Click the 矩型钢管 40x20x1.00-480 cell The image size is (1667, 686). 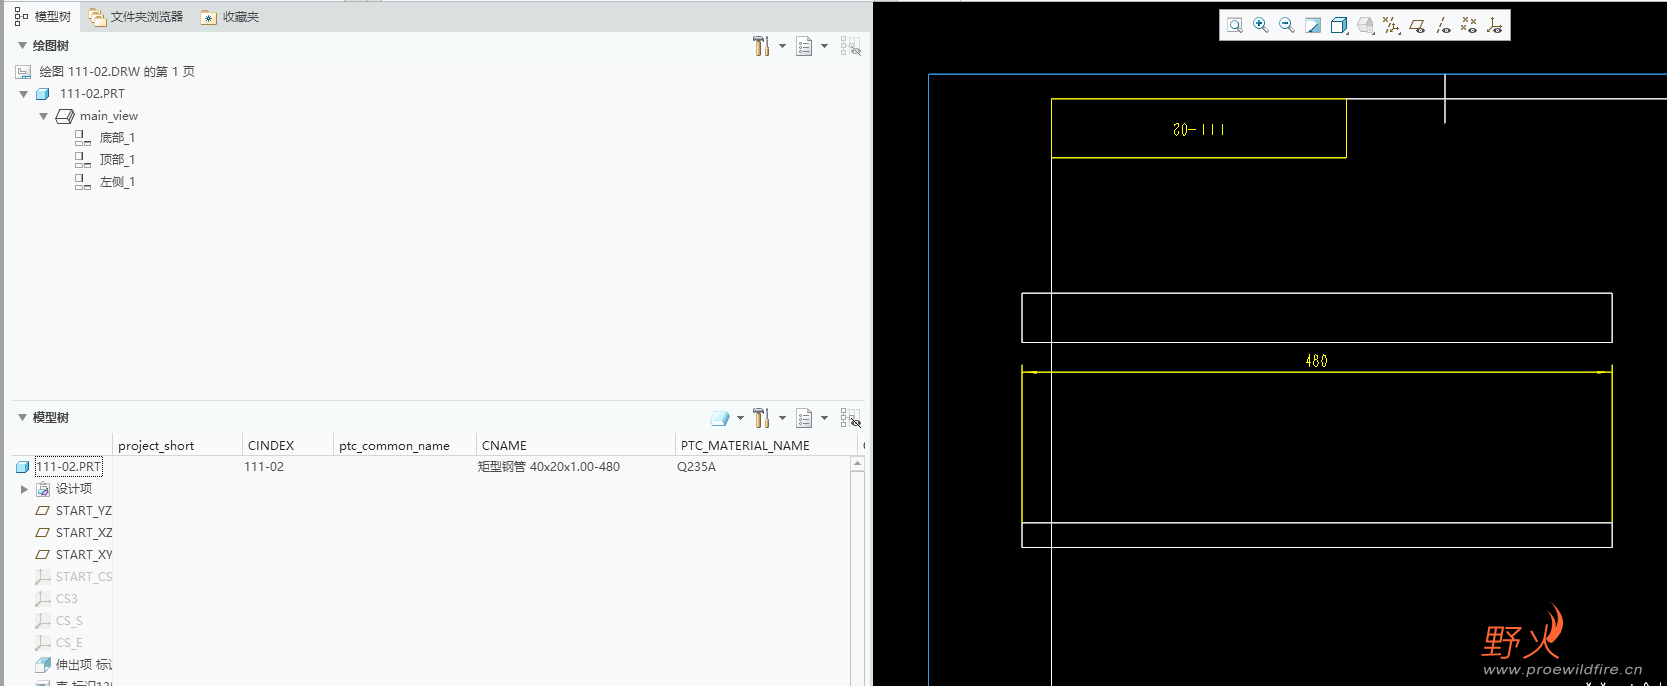(x=549, y=467)
